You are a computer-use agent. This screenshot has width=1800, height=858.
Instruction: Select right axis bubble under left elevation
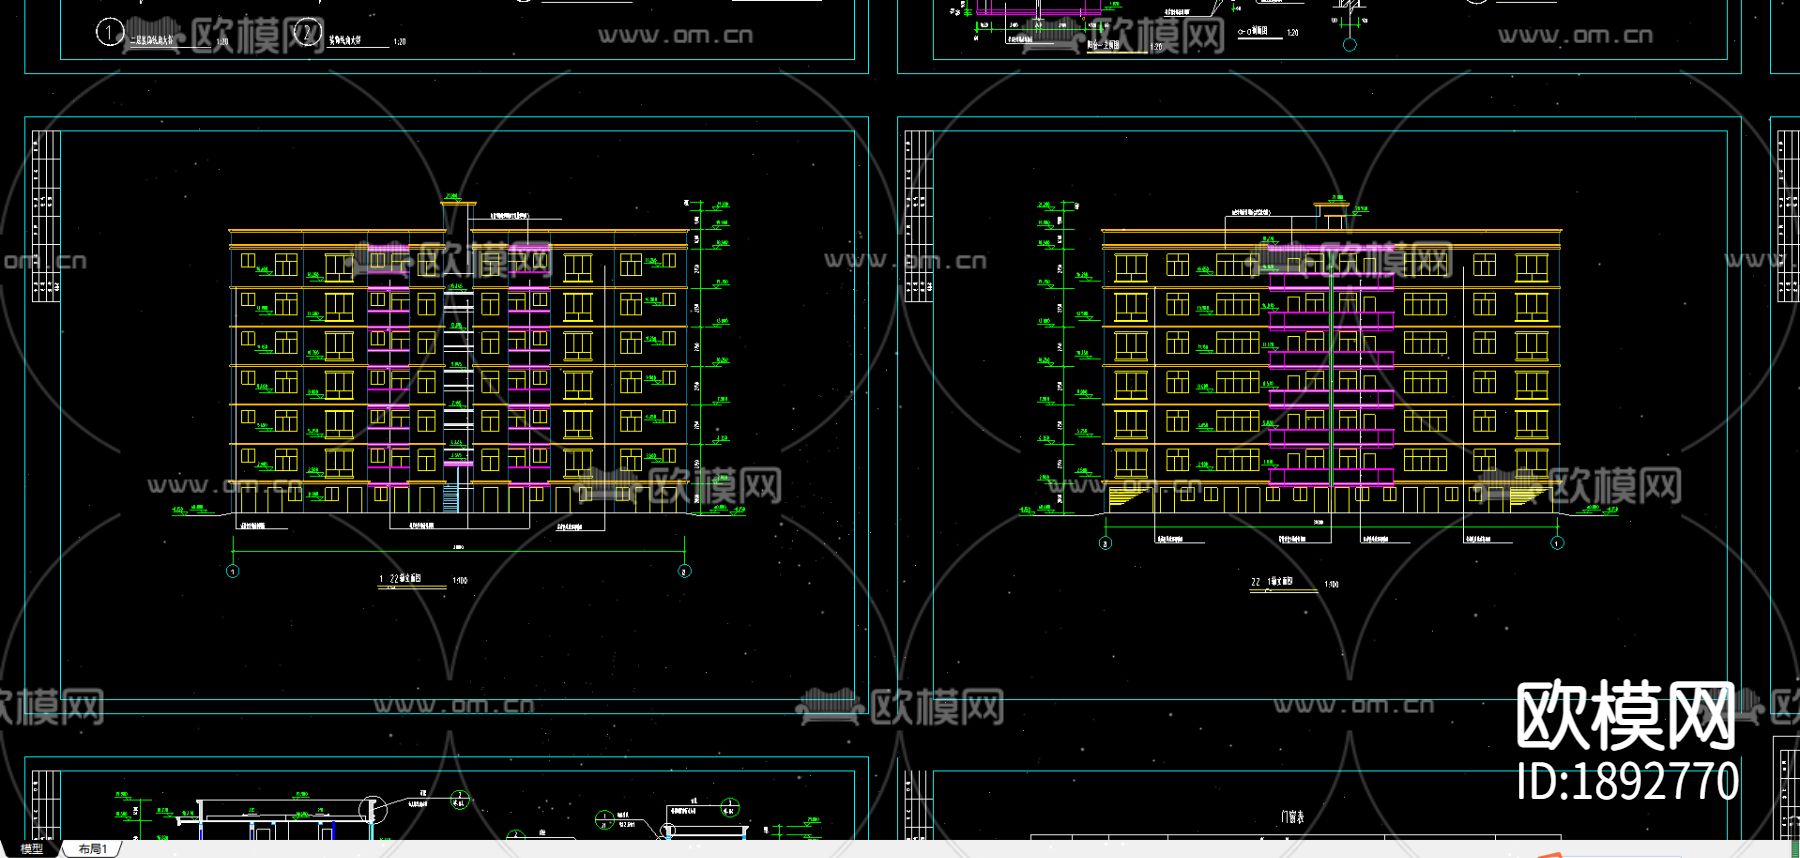pyautogui.click(x=685, y=572)
